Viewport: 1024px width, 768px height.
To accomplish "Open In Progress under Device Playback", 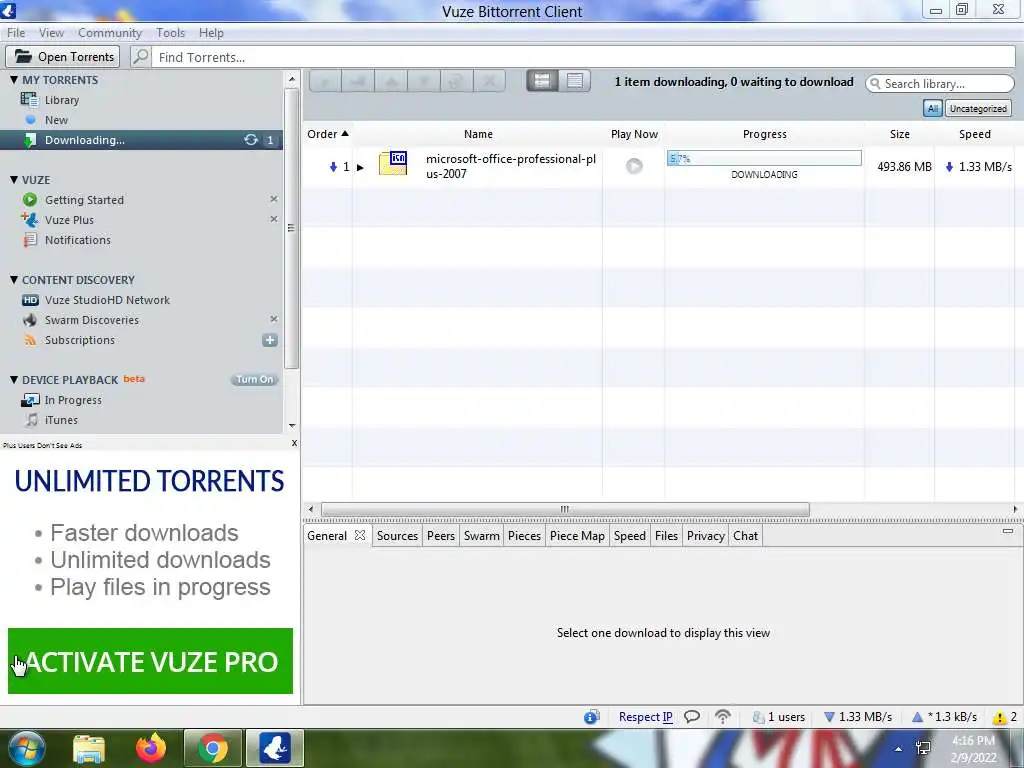I will [73, 400].
